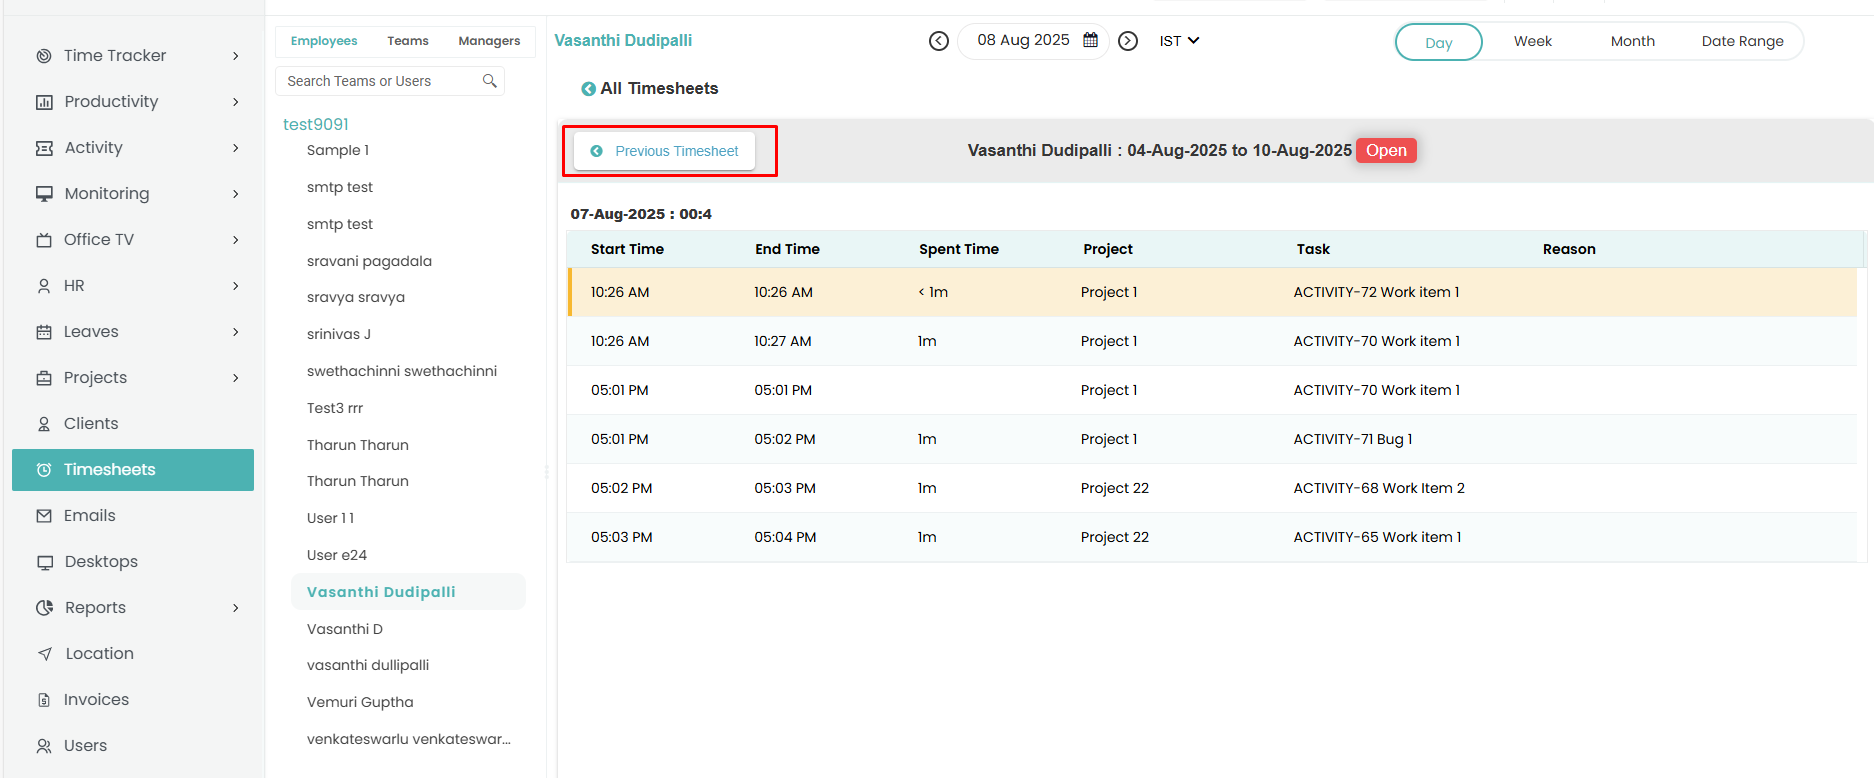1874x778 pixels.
Task: Switch to the Employees tab
Action: [x=324, y=41]
